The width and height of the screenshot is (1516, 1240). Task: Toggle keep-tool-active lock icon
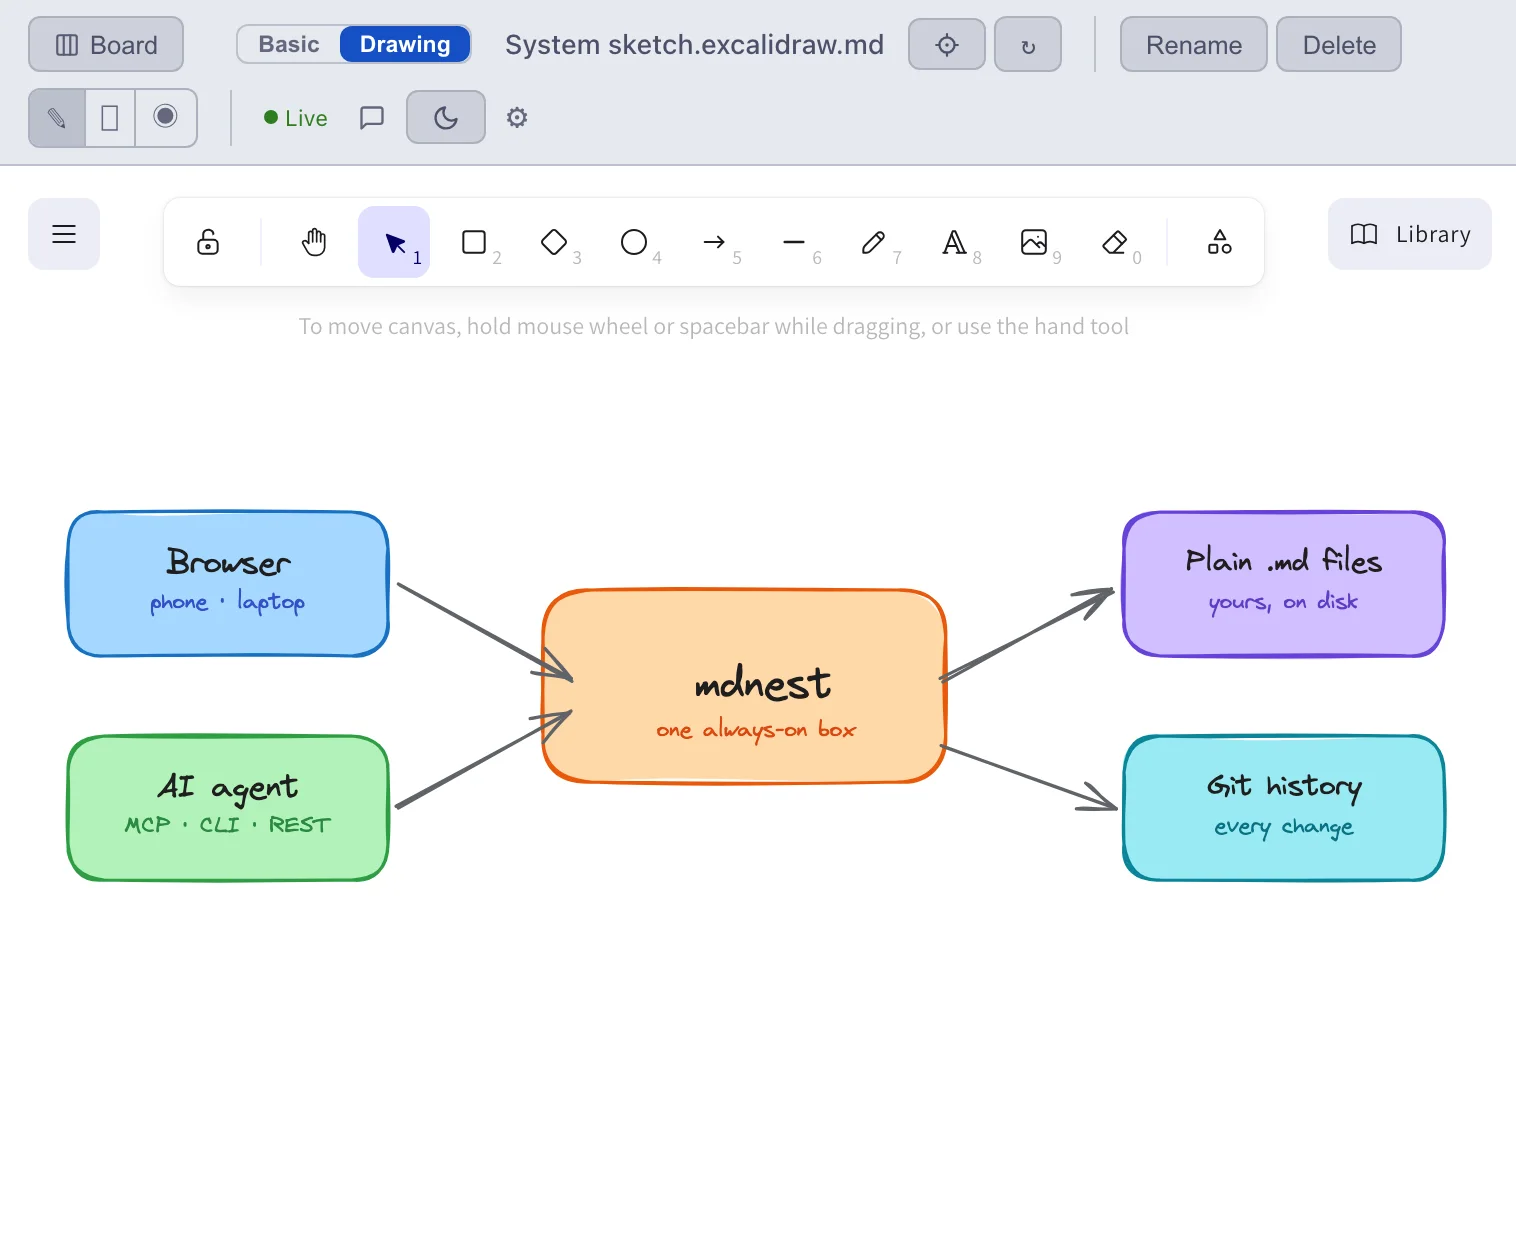(208, 242)
